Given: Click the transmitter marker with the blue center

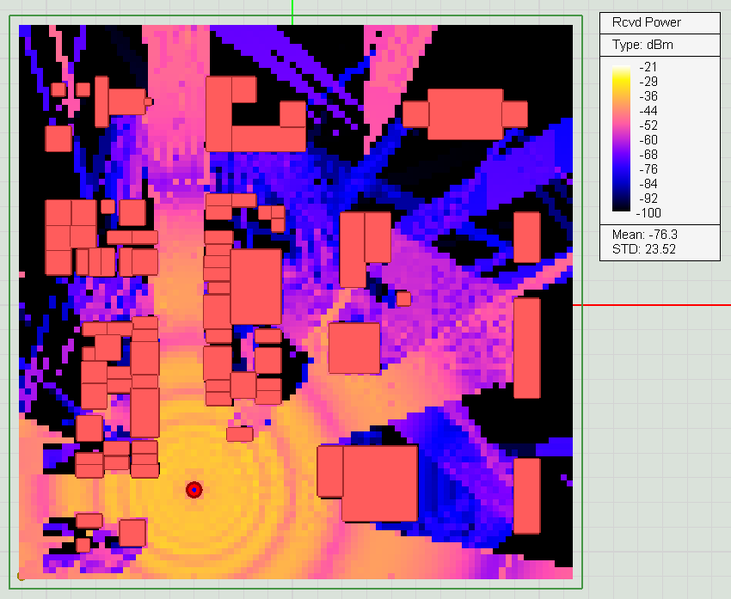Looking at the screenshot, I should point(194,489).
